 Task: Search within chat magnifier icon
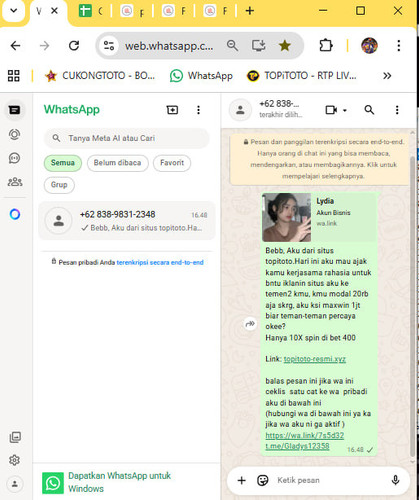pyautogui.click(x=369, y=110)
